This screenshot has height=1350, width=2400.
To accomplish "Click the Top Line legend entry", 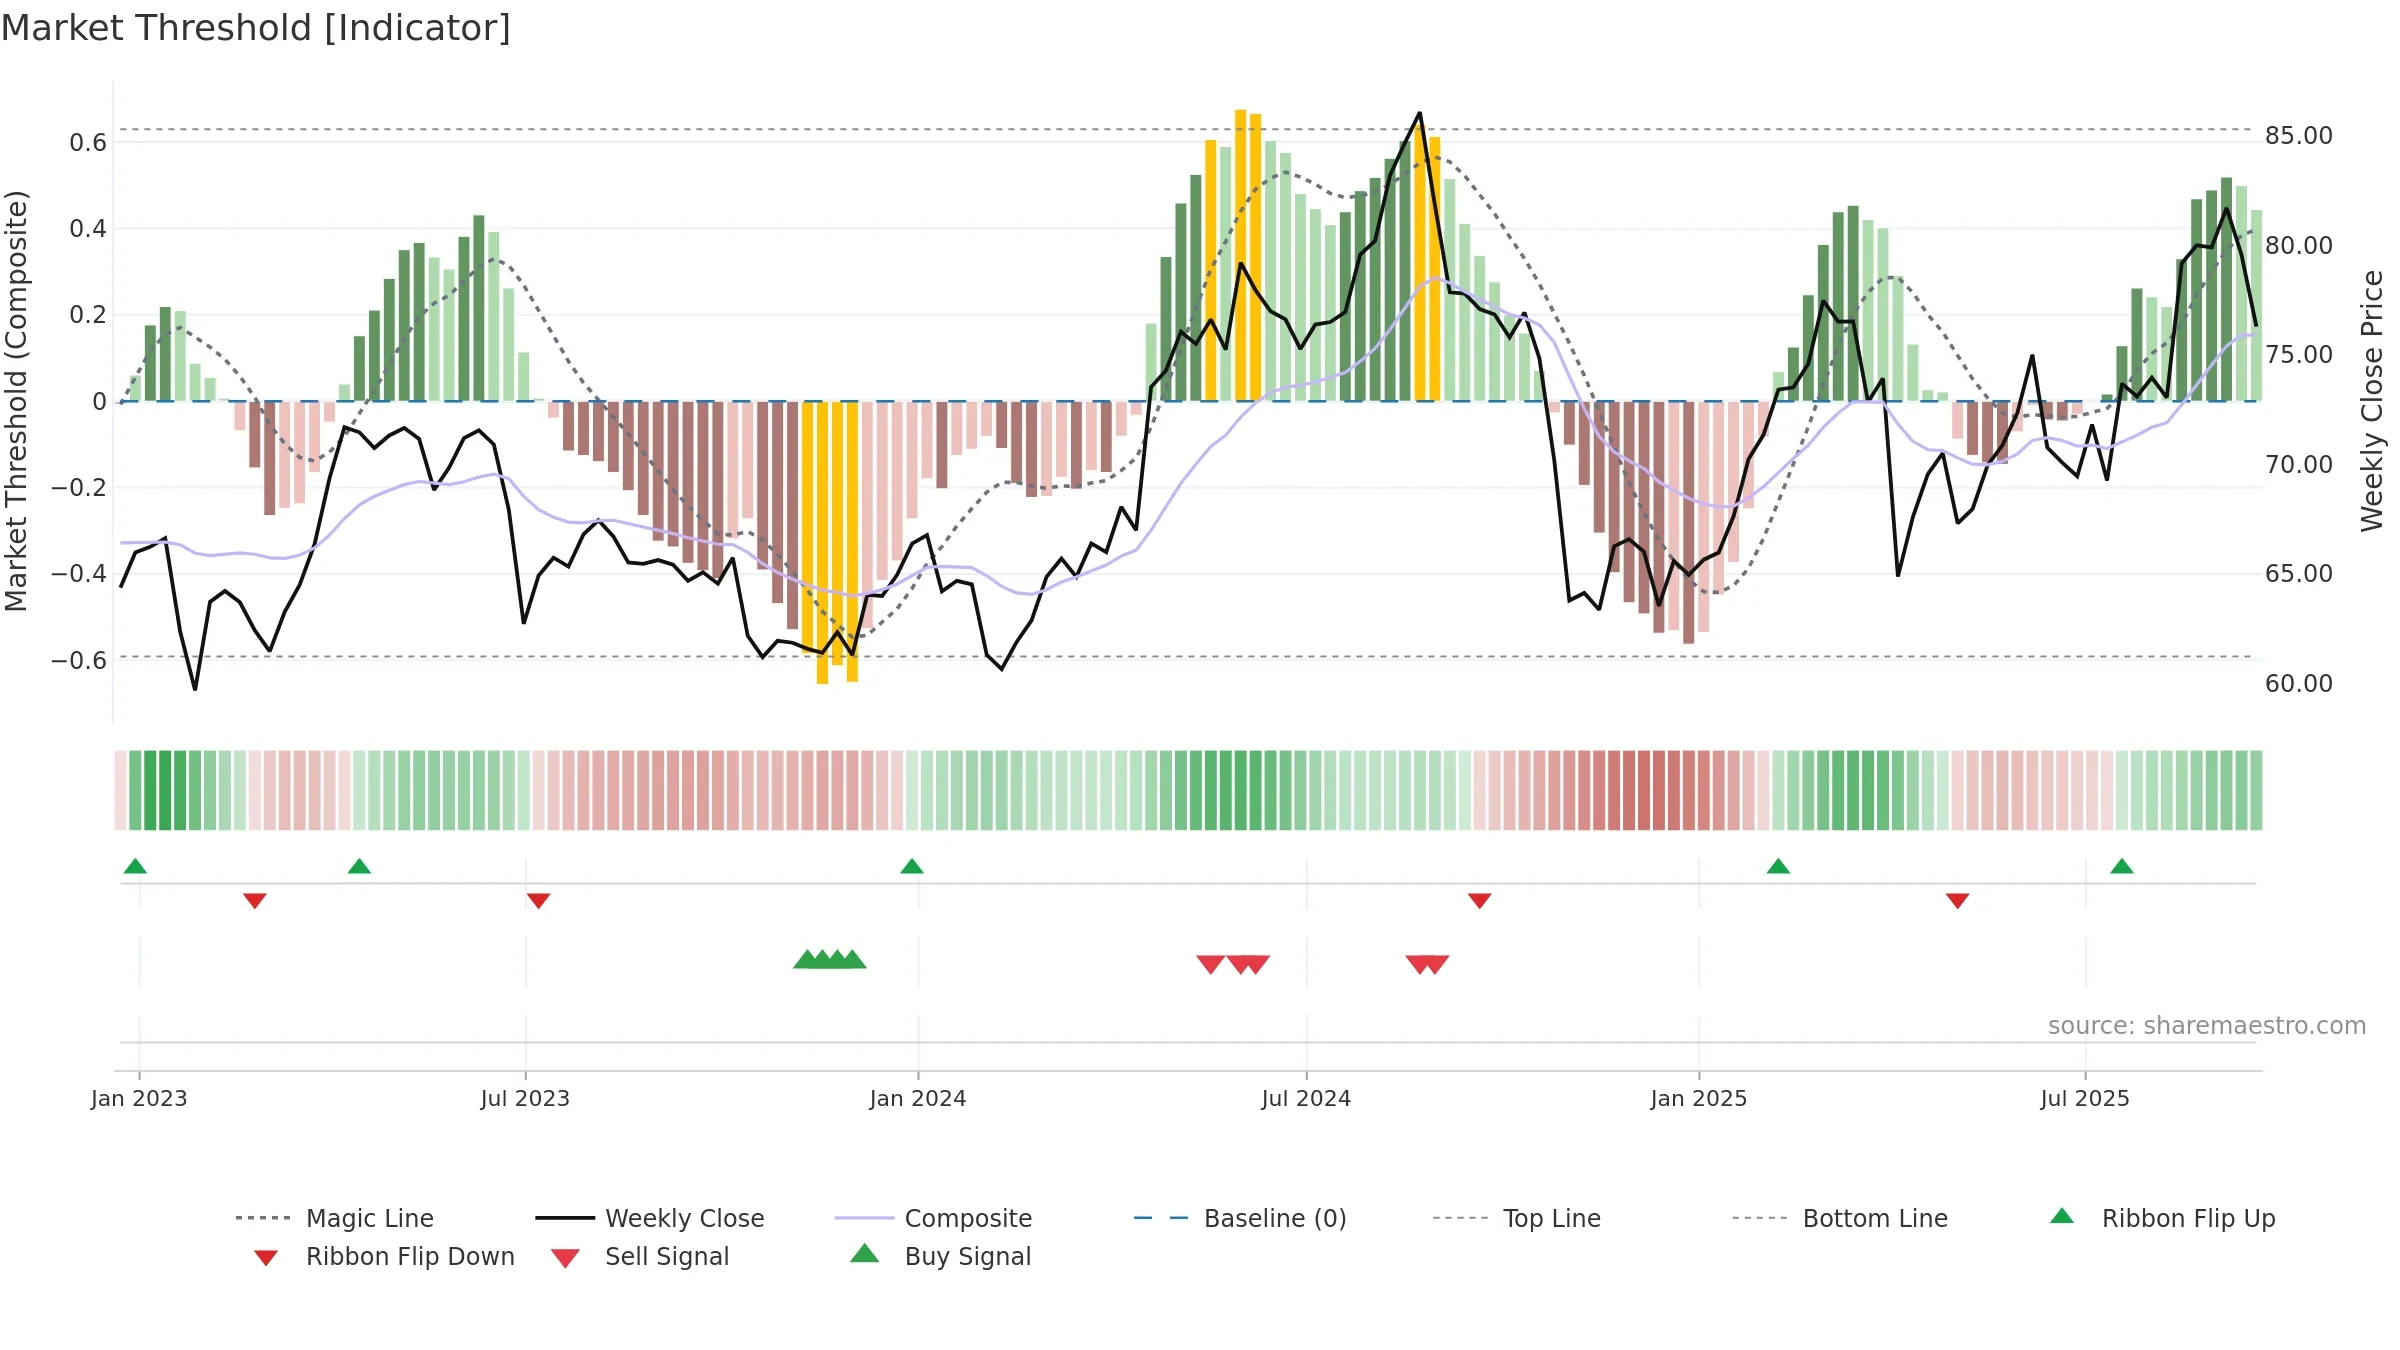I will coord(1516,1218).
